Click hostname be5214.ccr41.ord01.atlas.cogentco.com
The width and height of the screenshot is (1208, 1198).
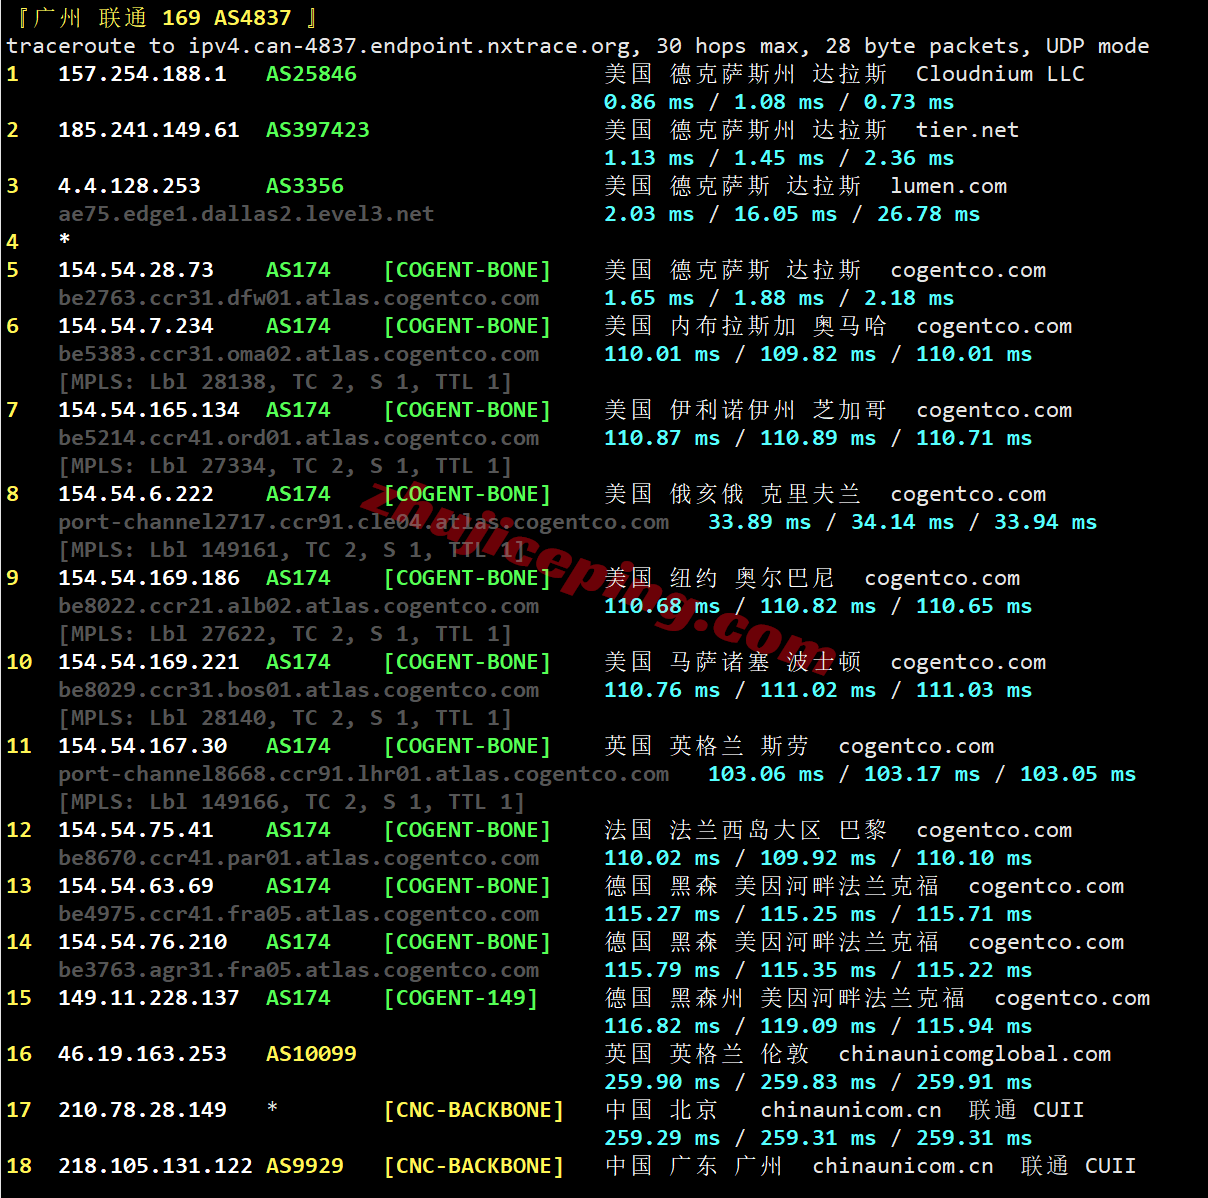pos(298,438)
